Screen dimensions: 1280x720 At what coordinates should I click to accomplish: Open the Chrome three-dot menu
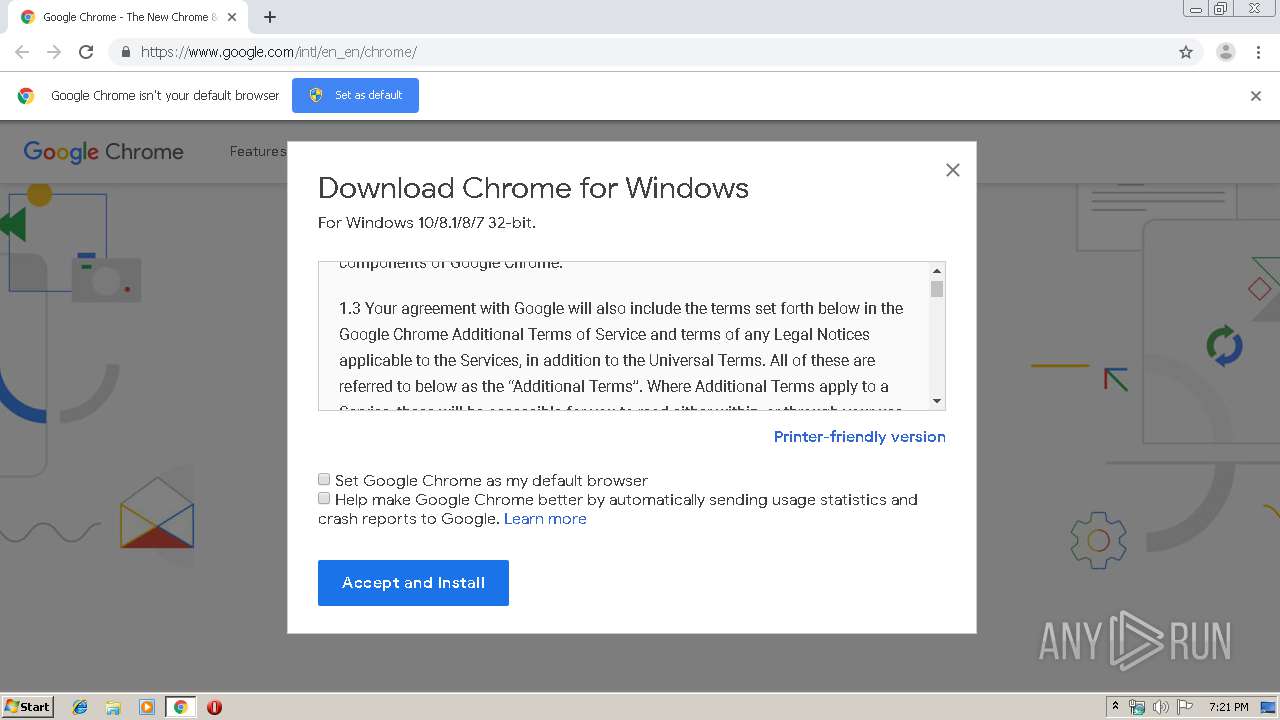[1258, 52]
